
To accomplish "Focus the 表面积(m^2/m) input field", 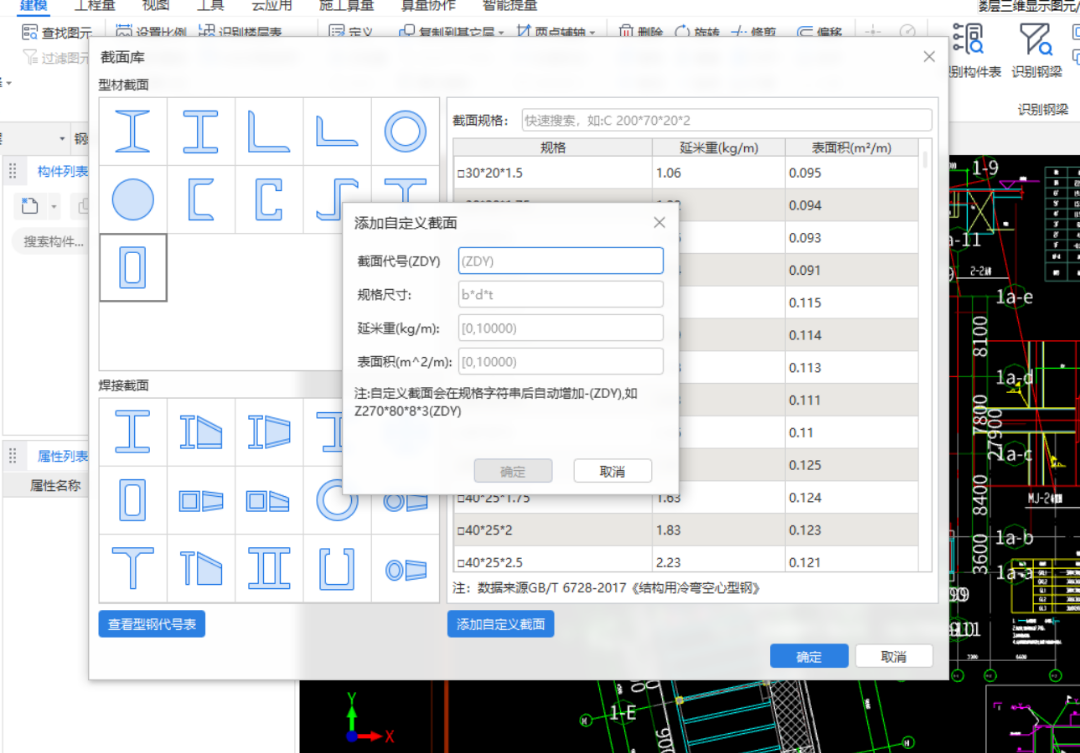I will coord(561,362).
